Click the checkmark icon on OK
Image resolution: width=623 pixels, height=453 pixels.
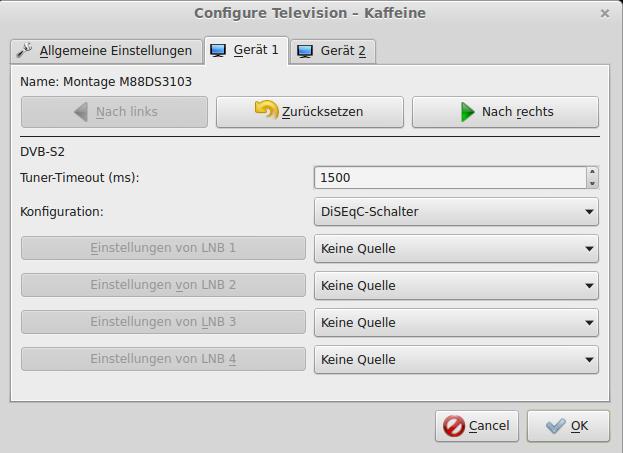pyautogui.click(x=556, y=426)
